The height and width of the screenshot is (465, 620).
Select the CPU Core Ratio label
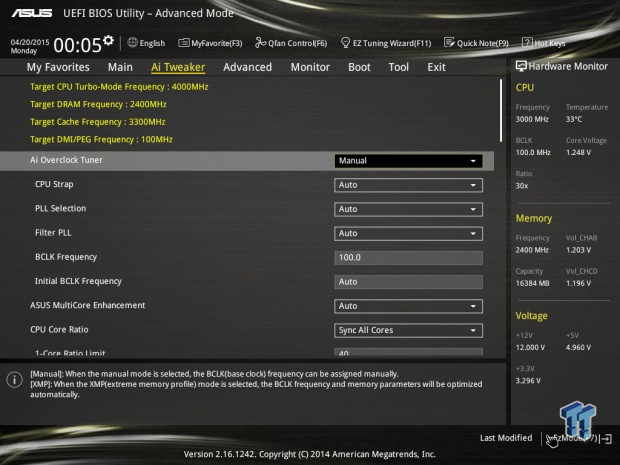[59, 329]
